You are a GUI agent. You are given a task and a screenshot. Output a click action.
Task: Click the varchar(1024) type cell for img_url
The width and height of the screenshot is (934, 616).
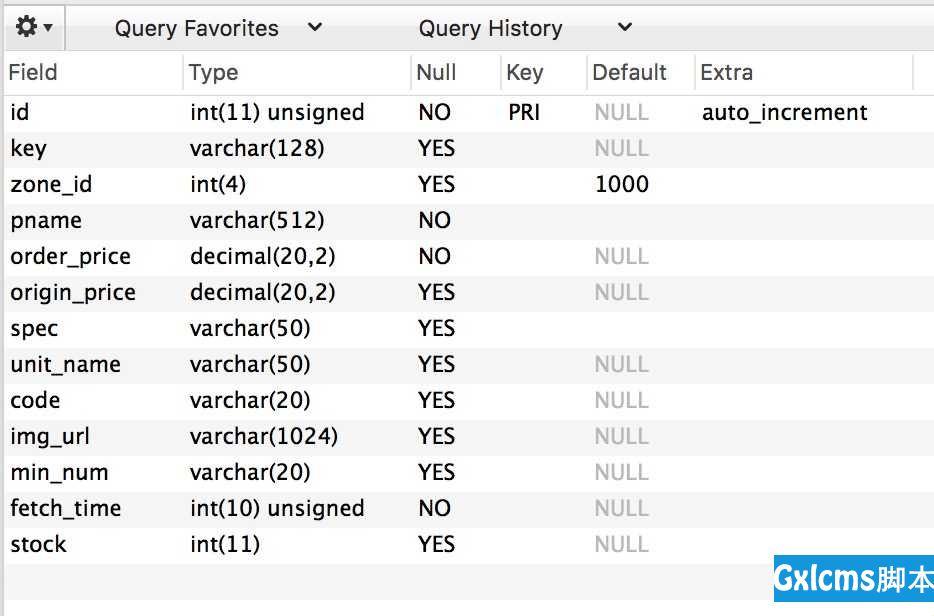click(x=264, y=437)
